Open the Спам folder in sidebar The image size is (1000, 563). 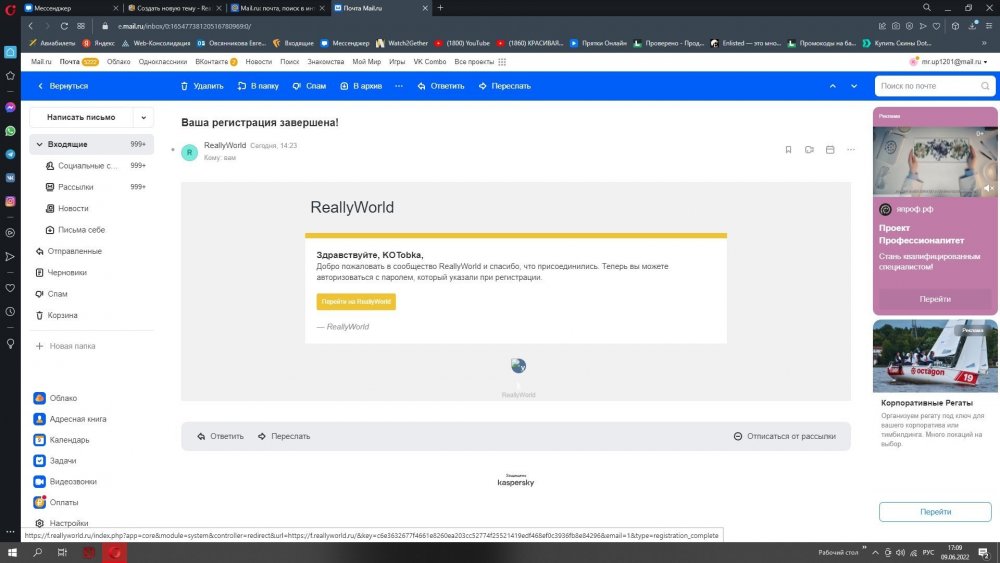pos(92,294)
